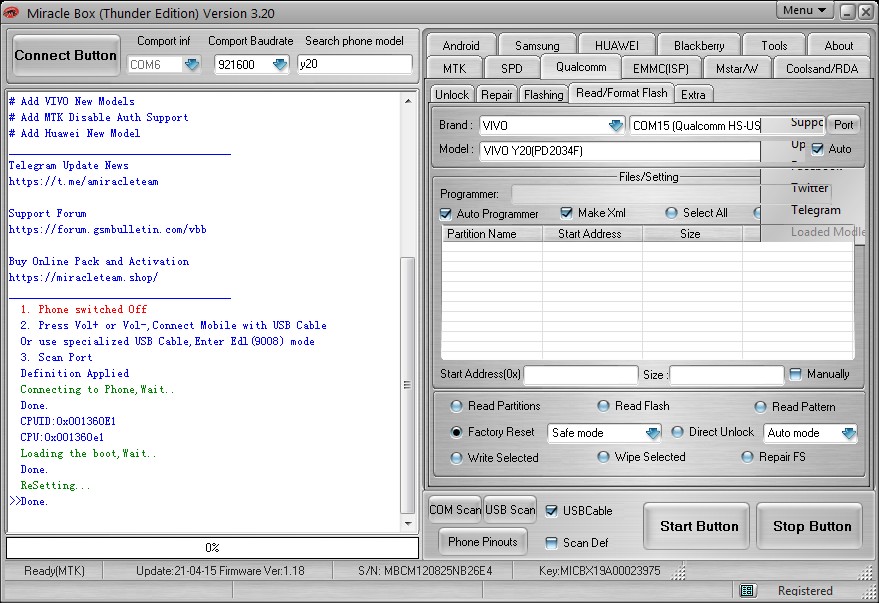Open Phone Pinouts
The image size is (879, 603).
coord(483,542)
